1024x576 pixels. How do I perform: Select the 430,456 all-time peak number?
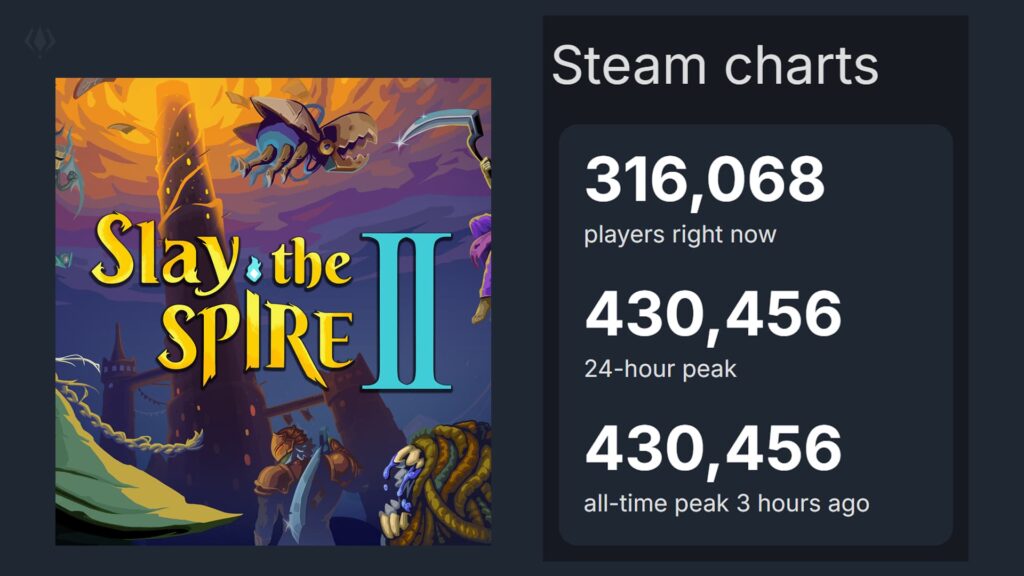(x=713, y=449)
